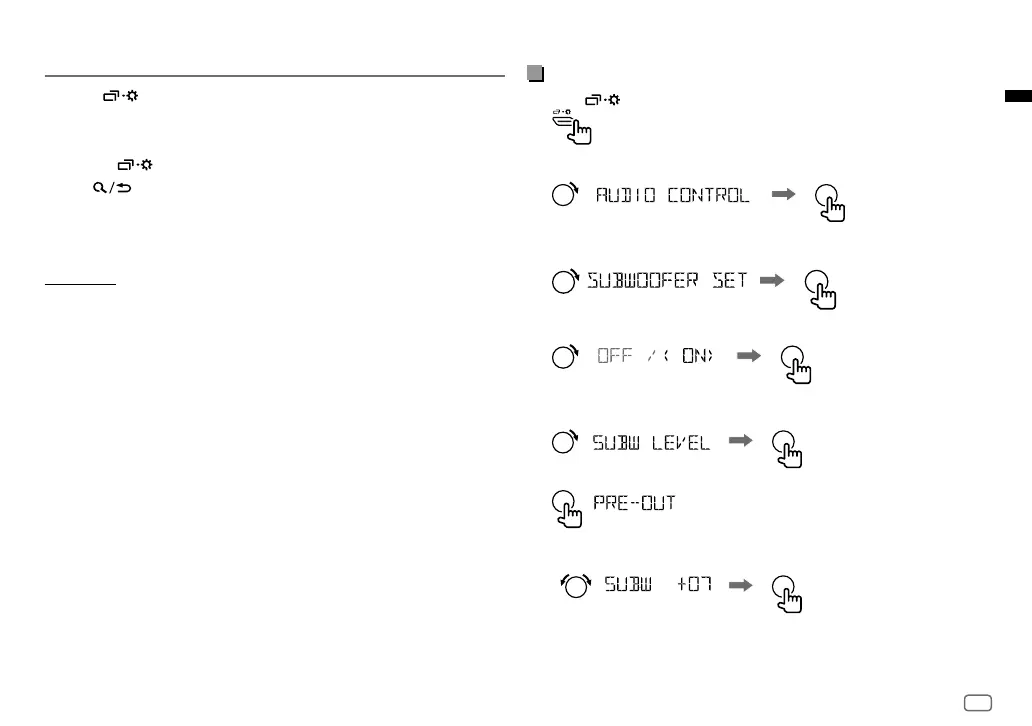Screen dimensions: 1032x726
Task: Select the OFF option text
Action: [x=615, y=355]
